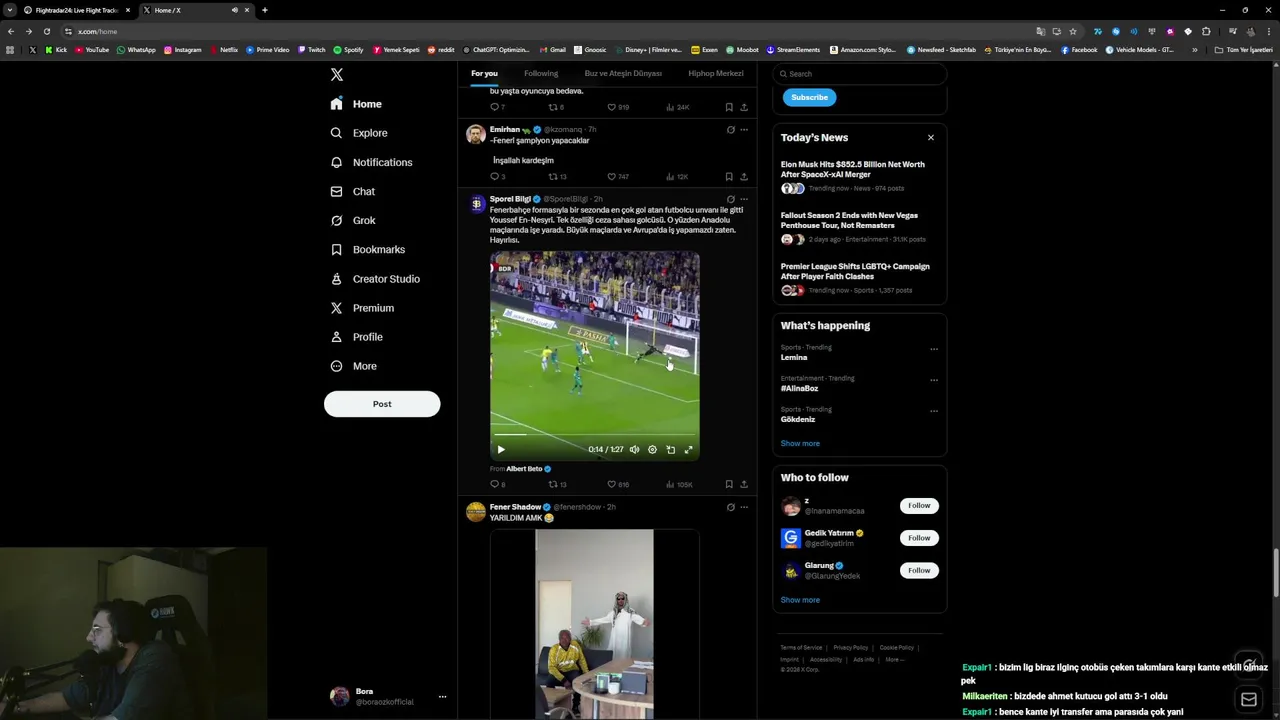
Task: Open video settings gear icon
Action: 652,450
